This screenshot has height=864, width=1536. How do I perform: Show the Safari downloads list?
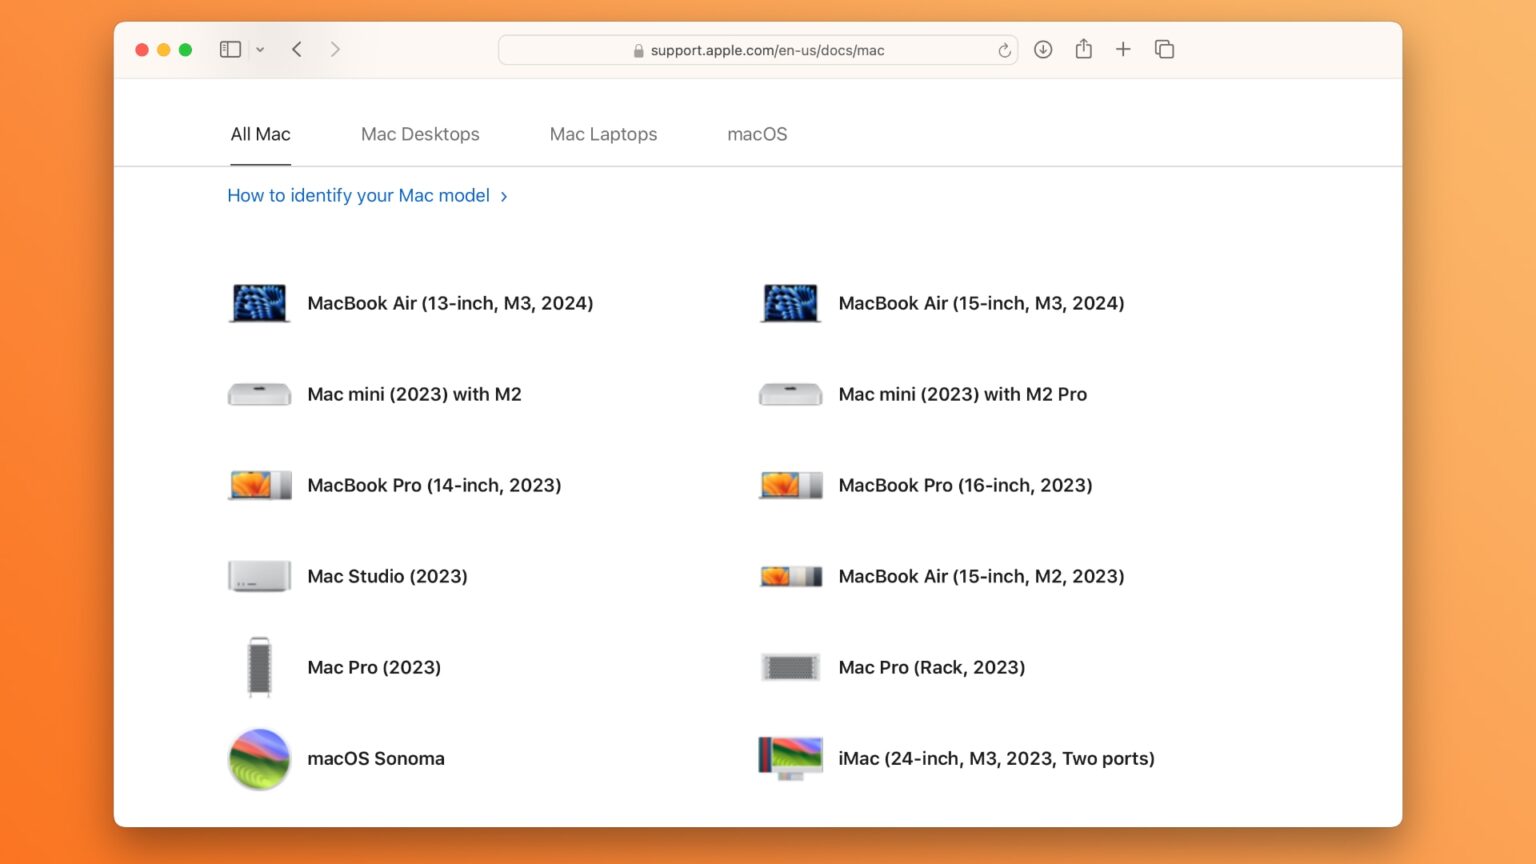(x=1043, y=49)
